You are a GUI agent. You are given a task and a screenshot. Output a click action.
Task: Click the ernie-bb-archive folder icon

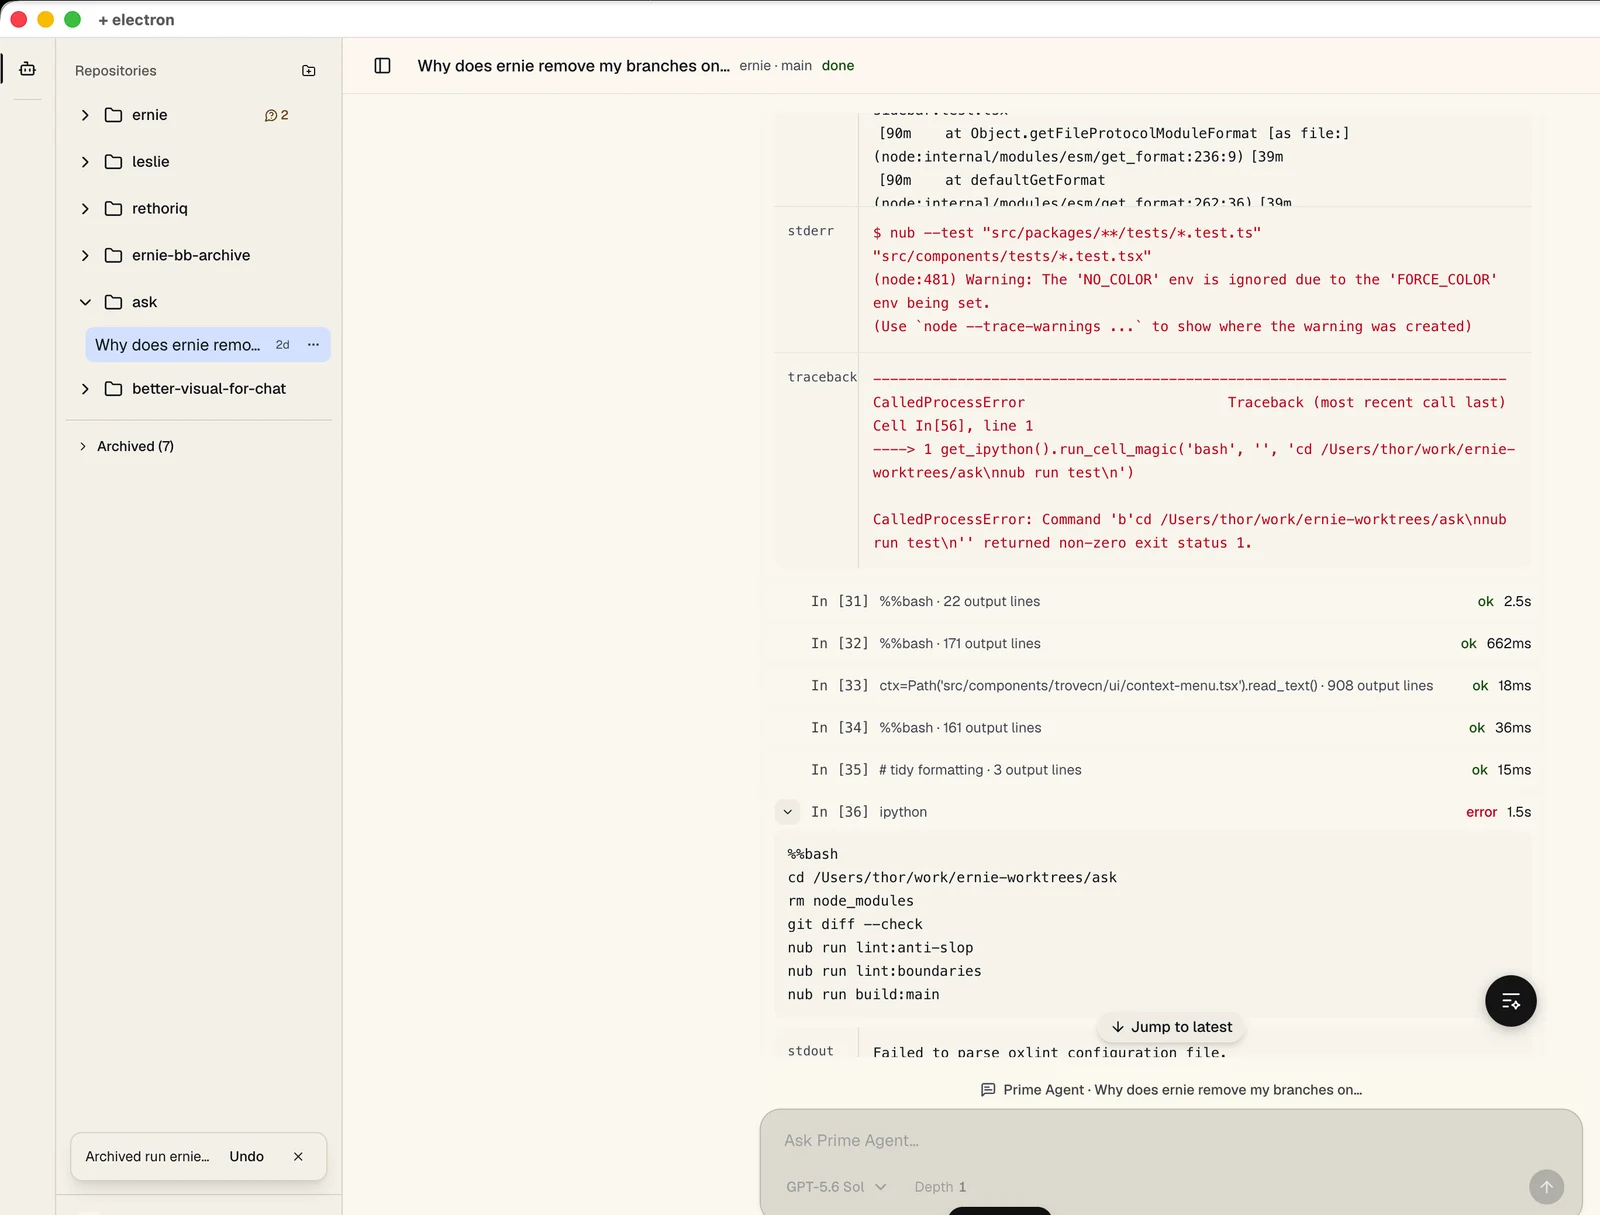[x=114, y=256]
